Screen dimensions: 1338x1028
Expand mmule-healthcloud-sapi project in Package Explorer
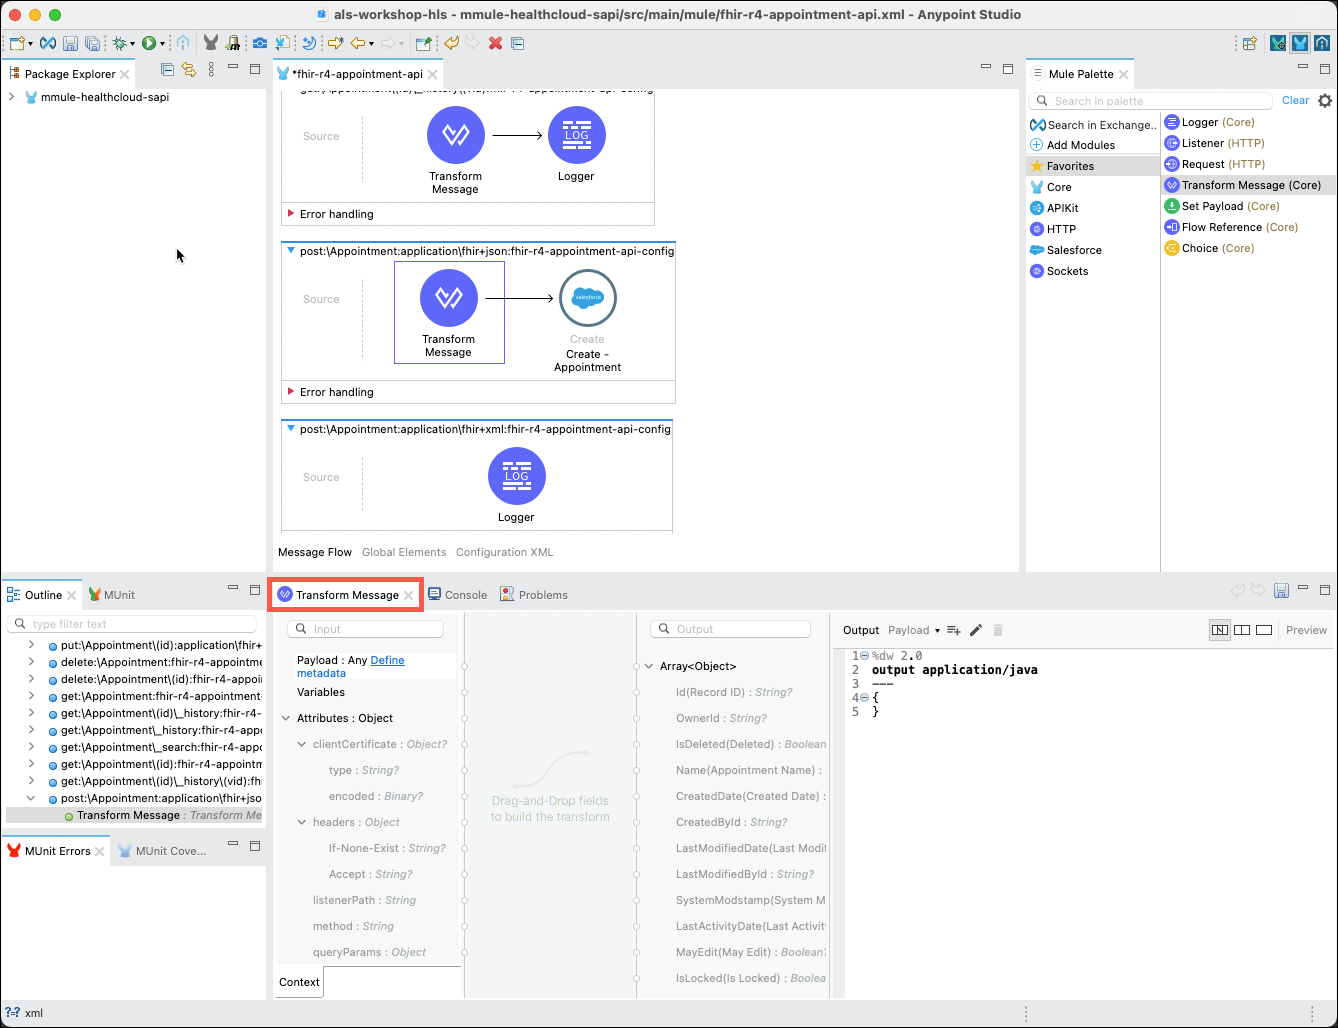pos(11,97)
